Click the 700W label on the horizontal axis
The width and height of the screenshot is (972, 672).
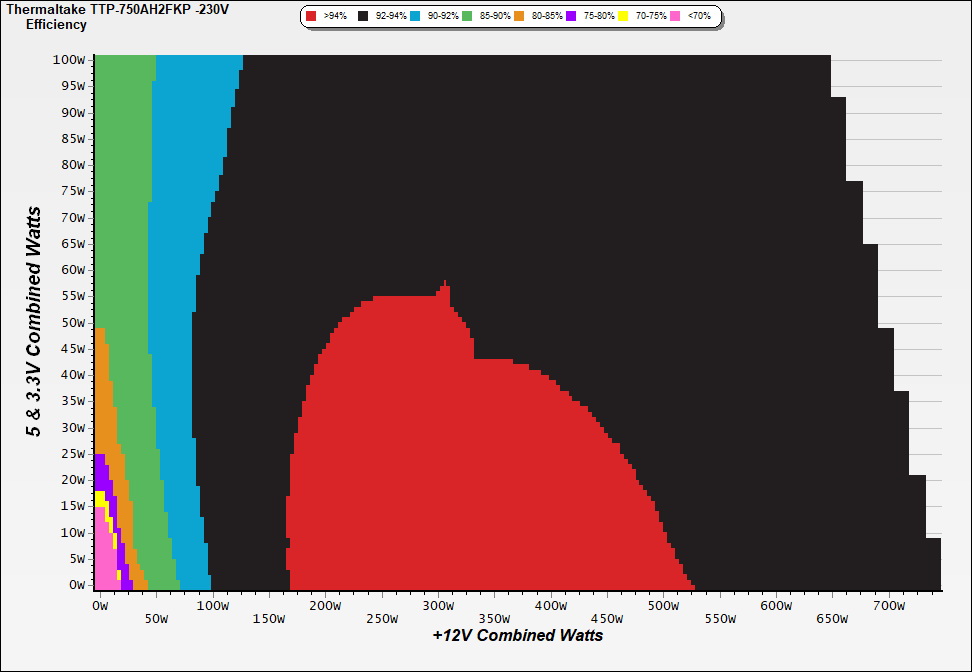888,606
